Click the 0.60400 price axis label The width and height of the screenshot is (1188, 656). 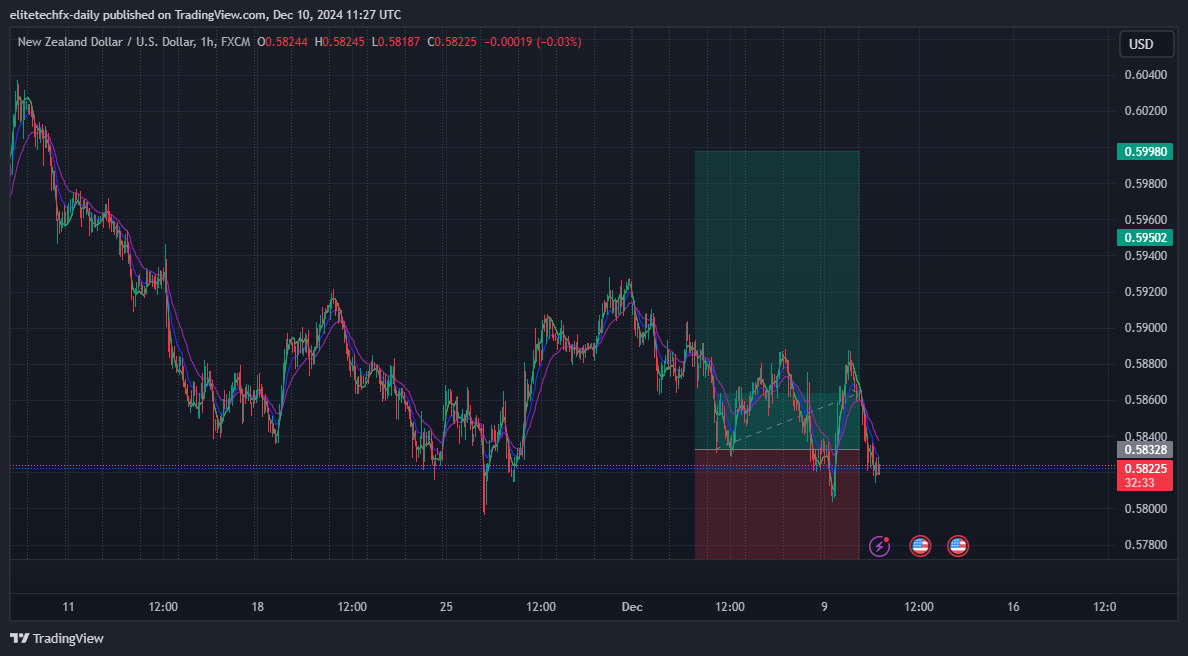1146,75
